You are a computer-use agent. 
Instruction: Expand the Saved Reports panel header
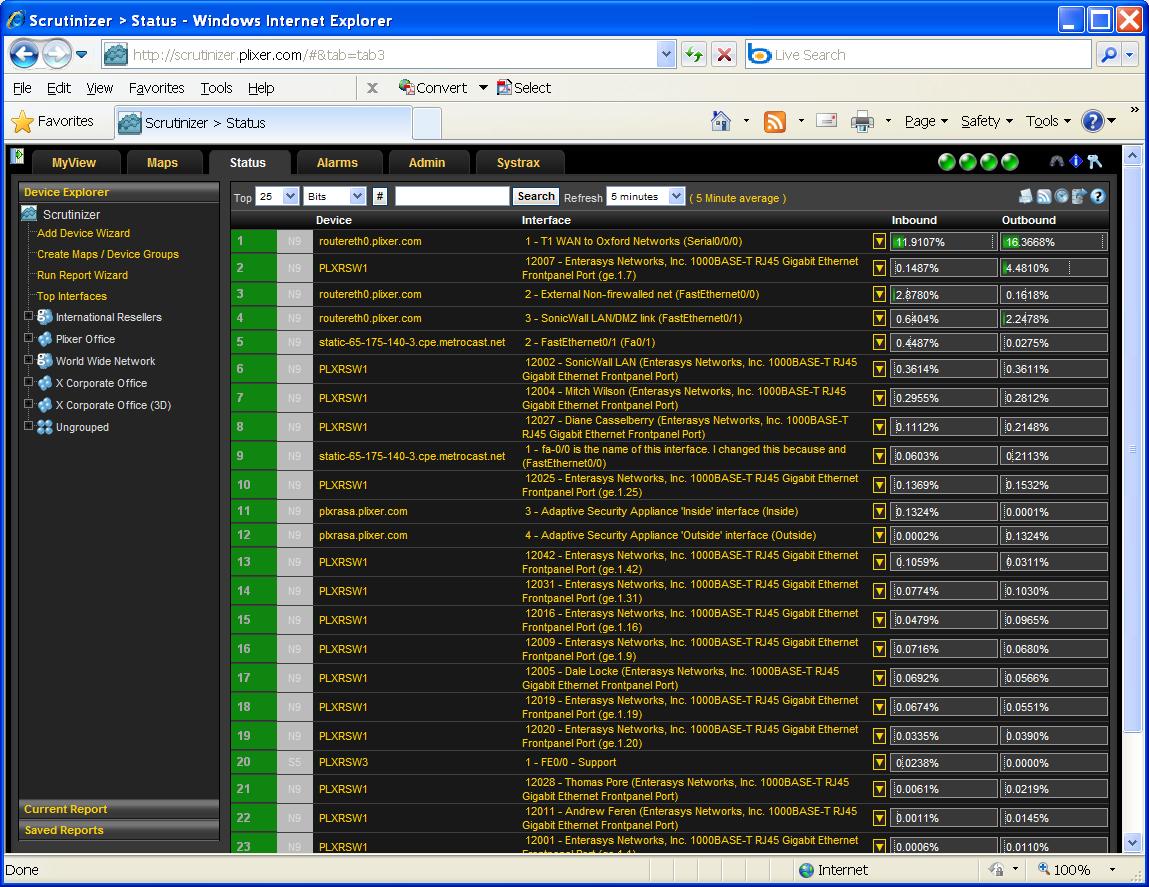click(x=119, y=831)
